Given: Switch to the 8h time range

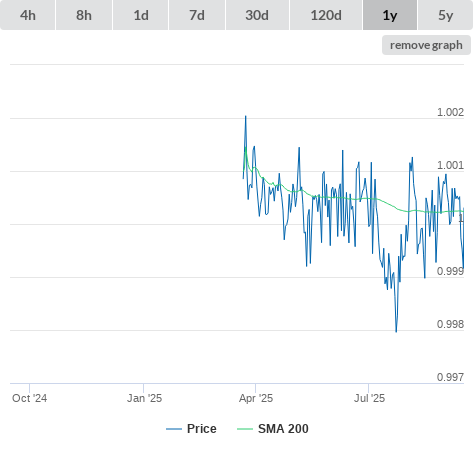Looking at the screenshot, I should click(x=84, y=15).
